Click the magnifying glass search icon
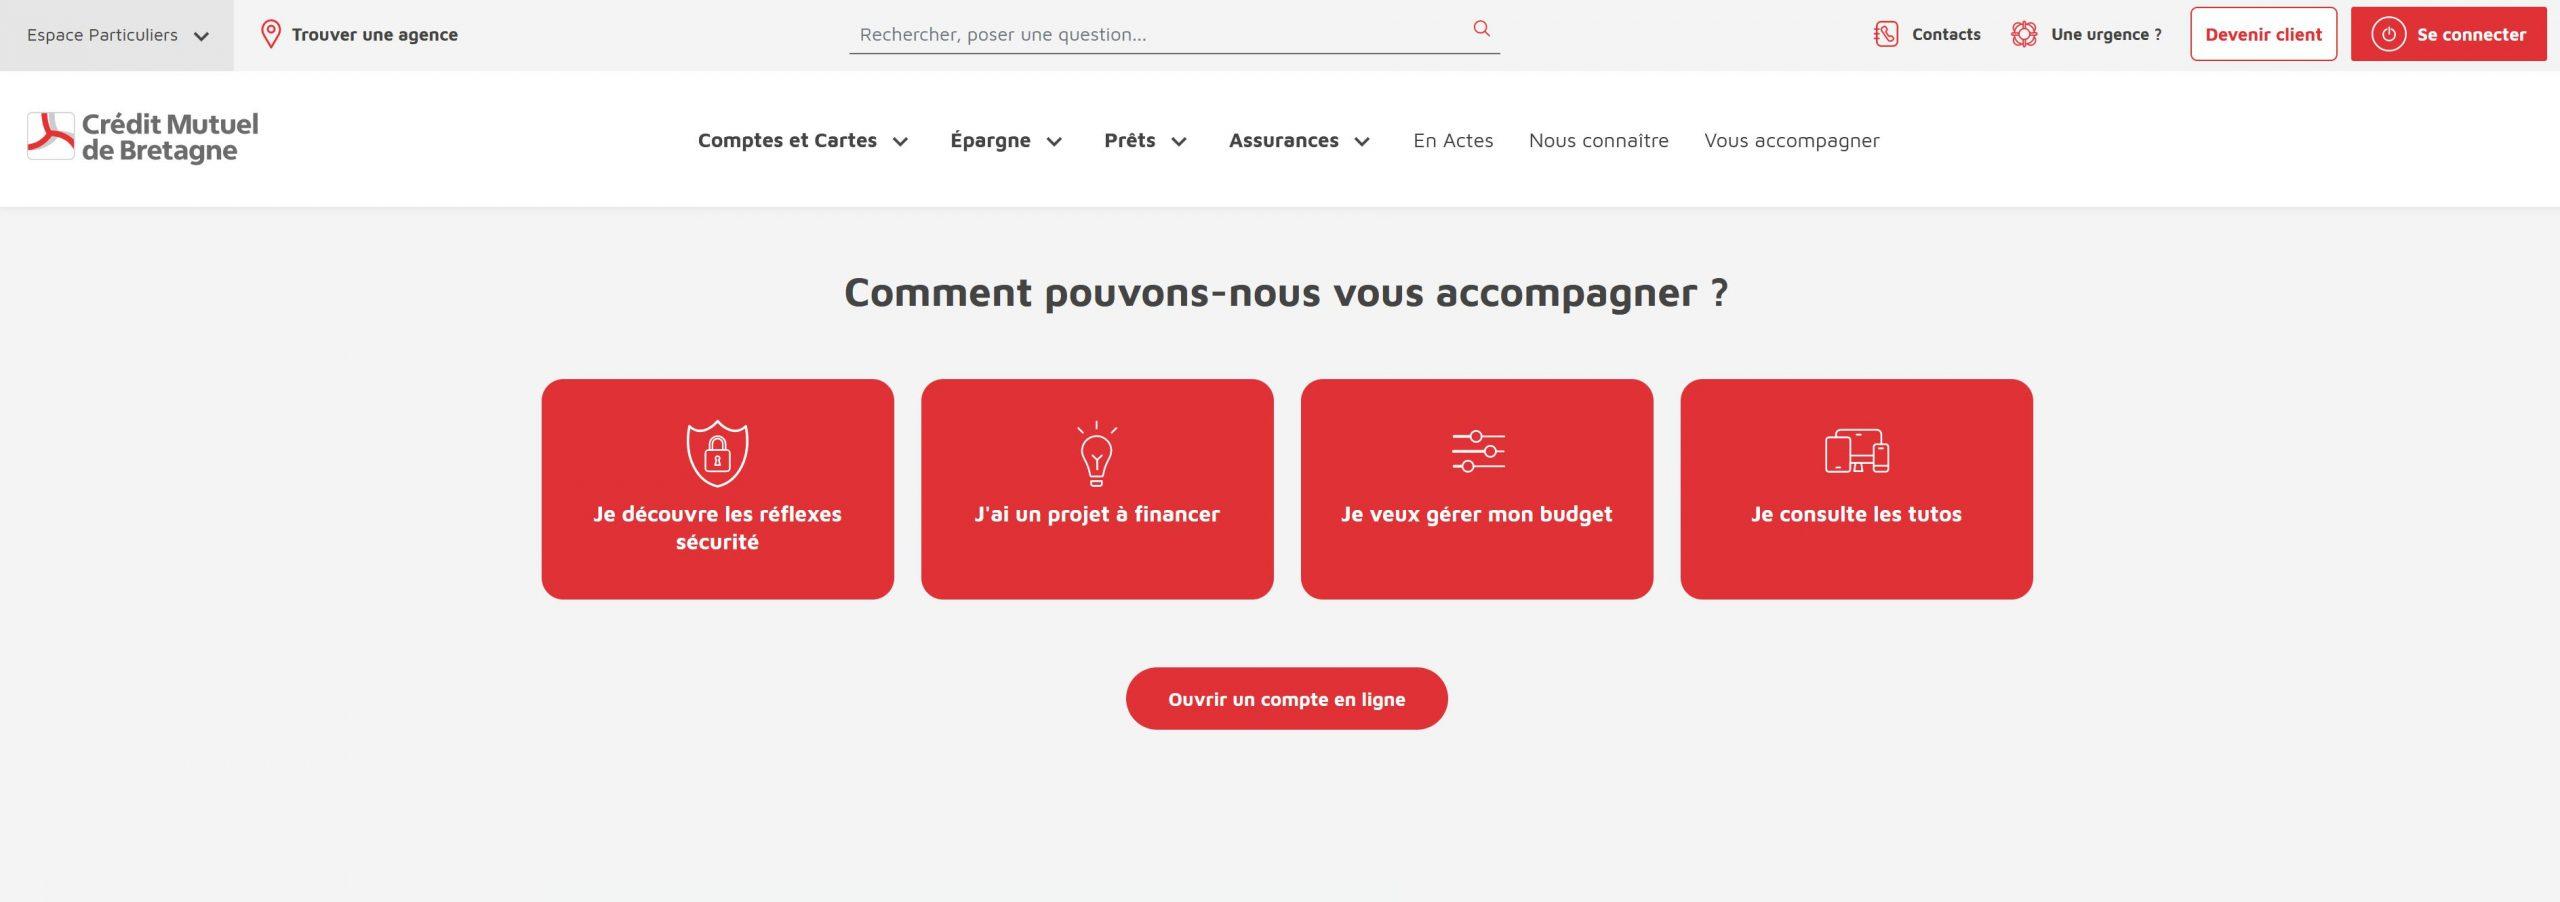The image size is (2560, 902). [x=1481, y=29]
